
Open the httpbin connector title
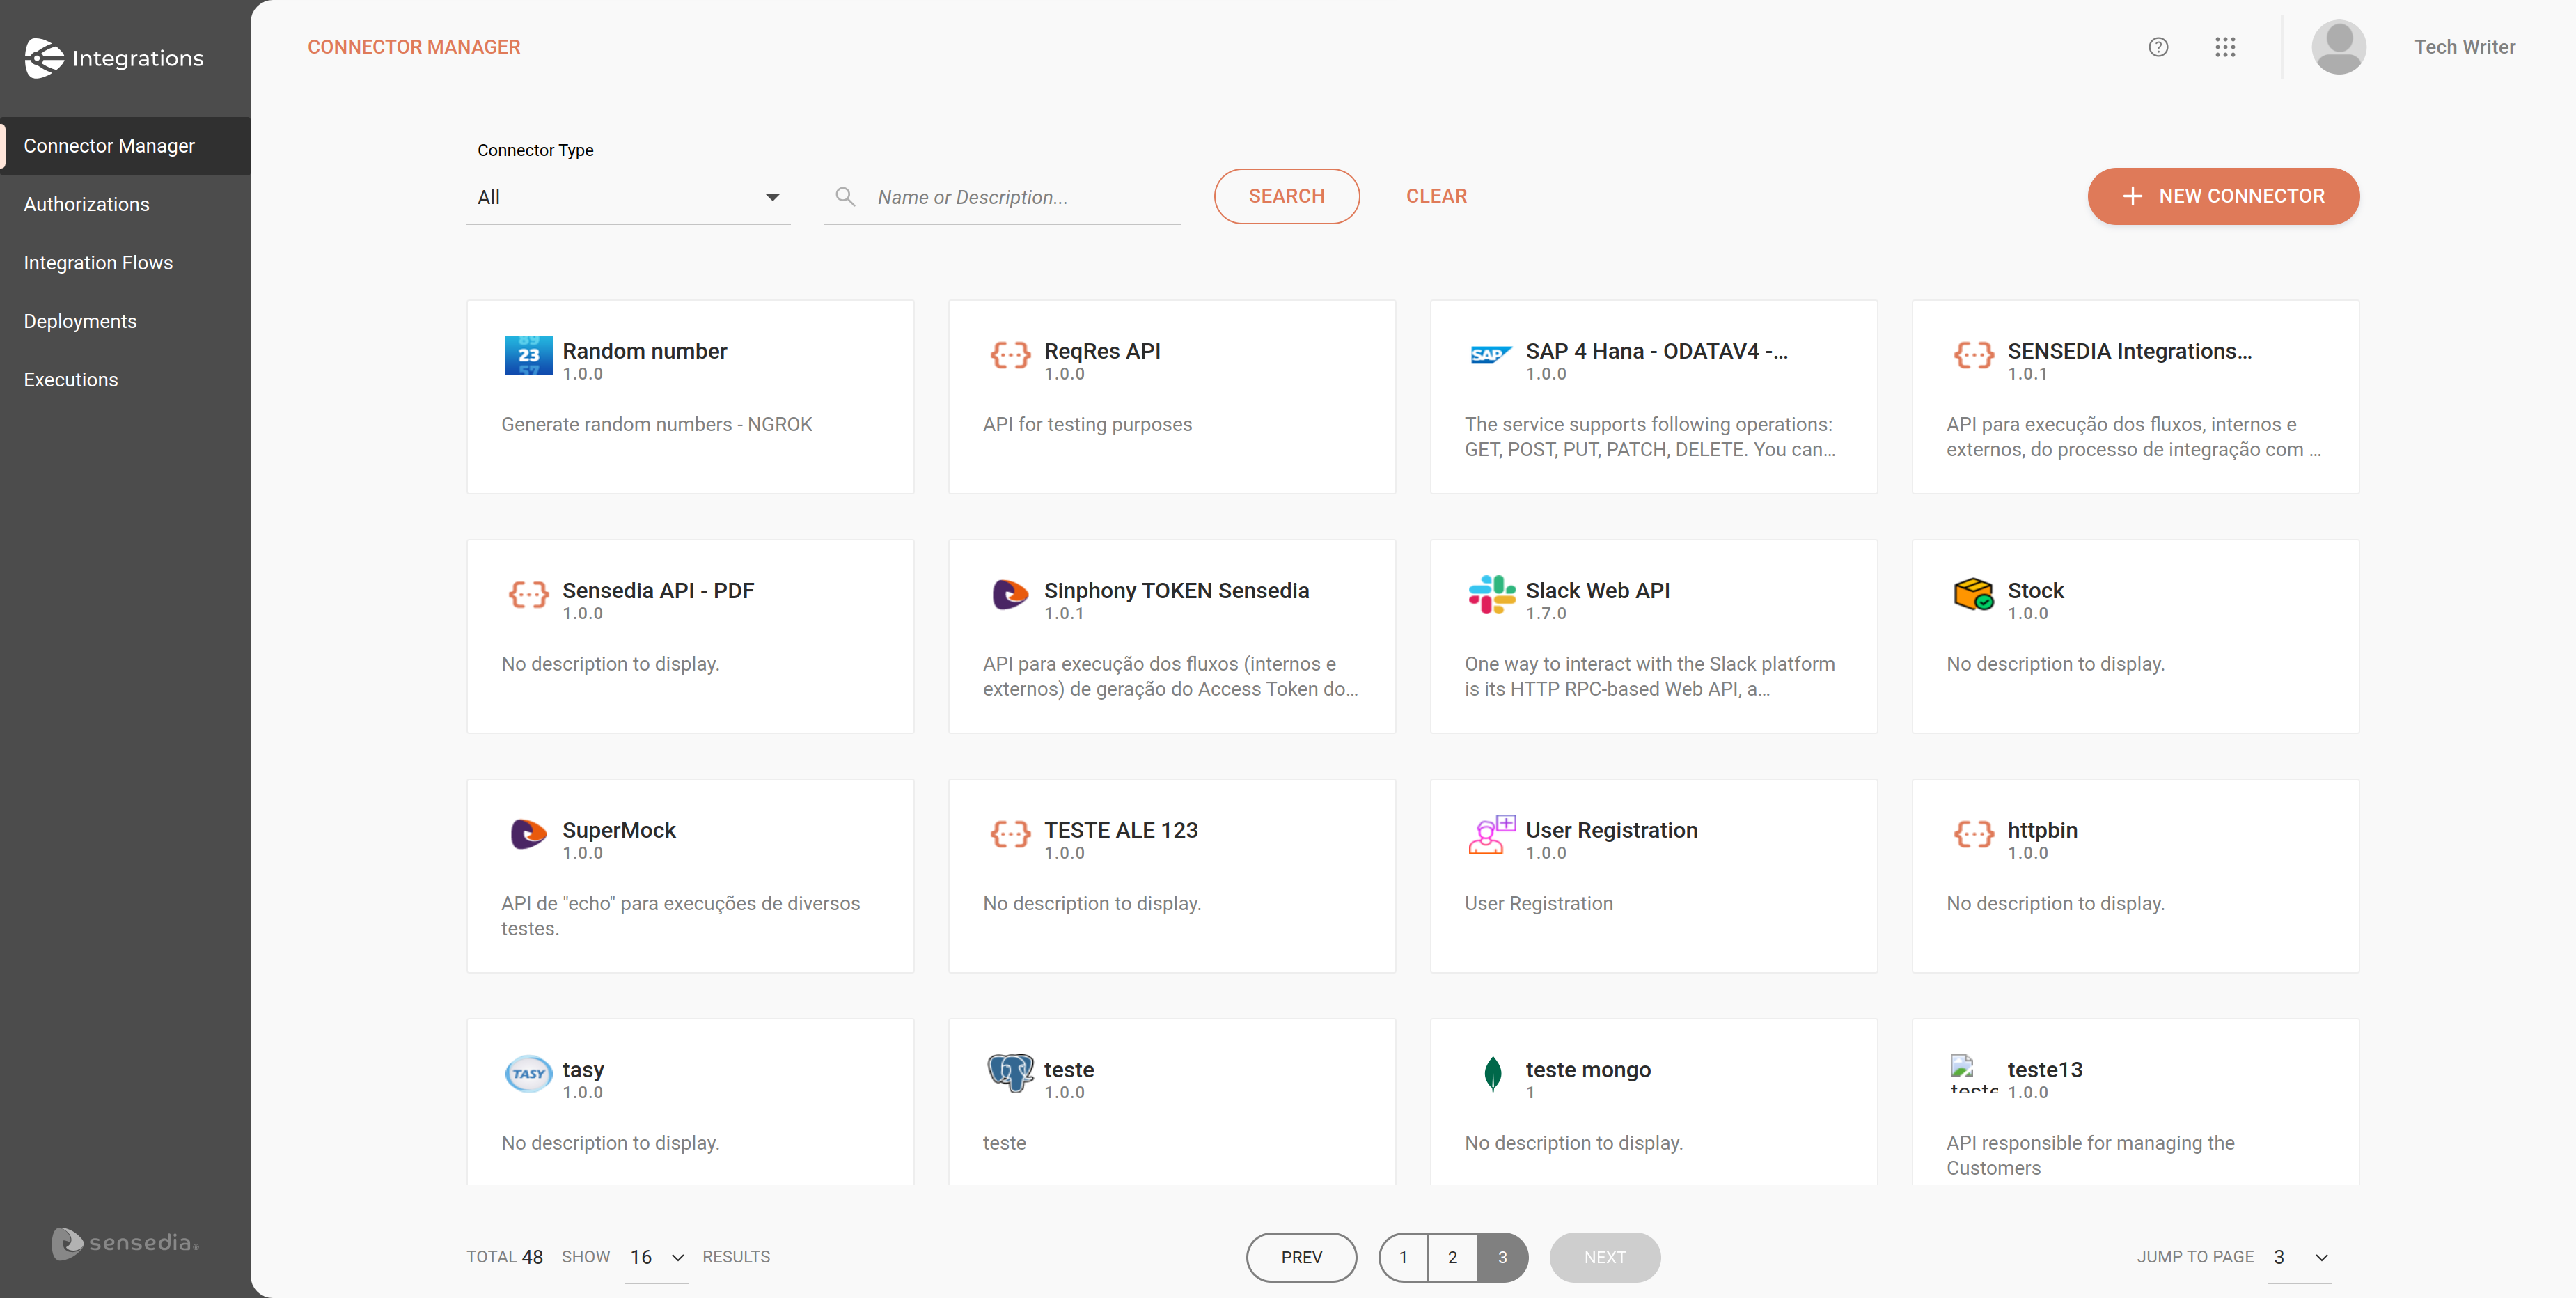point(2042,830)
